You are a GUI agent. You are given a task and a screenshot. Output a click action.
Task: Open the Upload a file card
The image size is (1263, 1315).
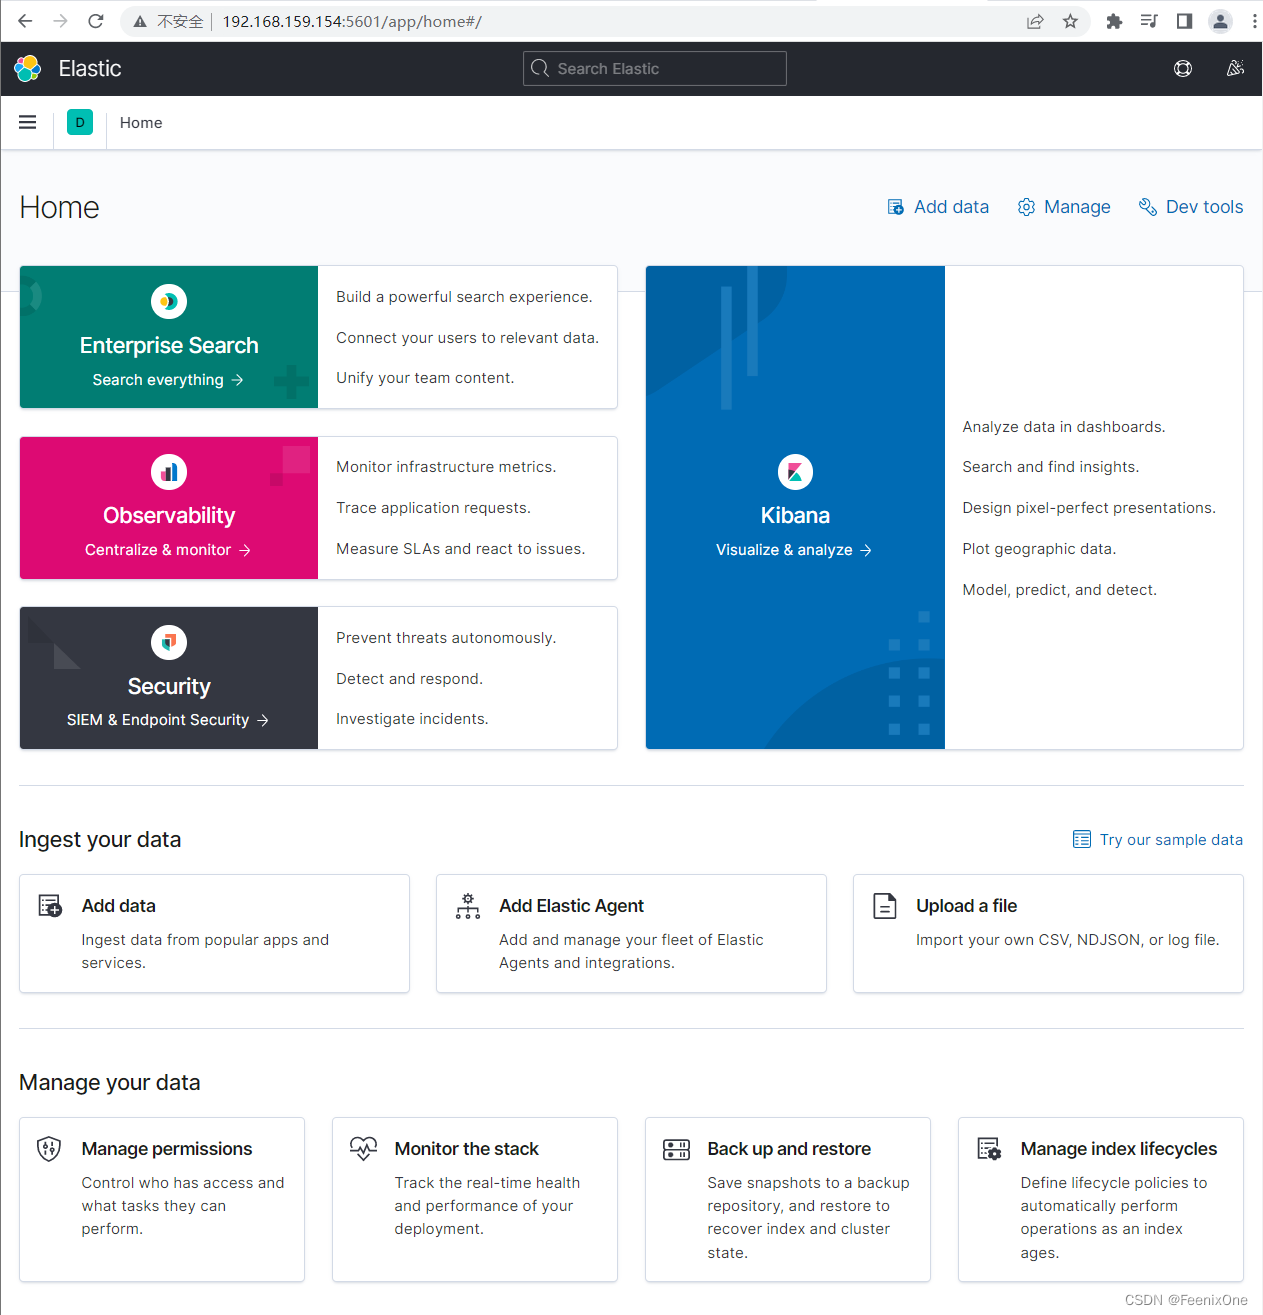click(1048, 933)
